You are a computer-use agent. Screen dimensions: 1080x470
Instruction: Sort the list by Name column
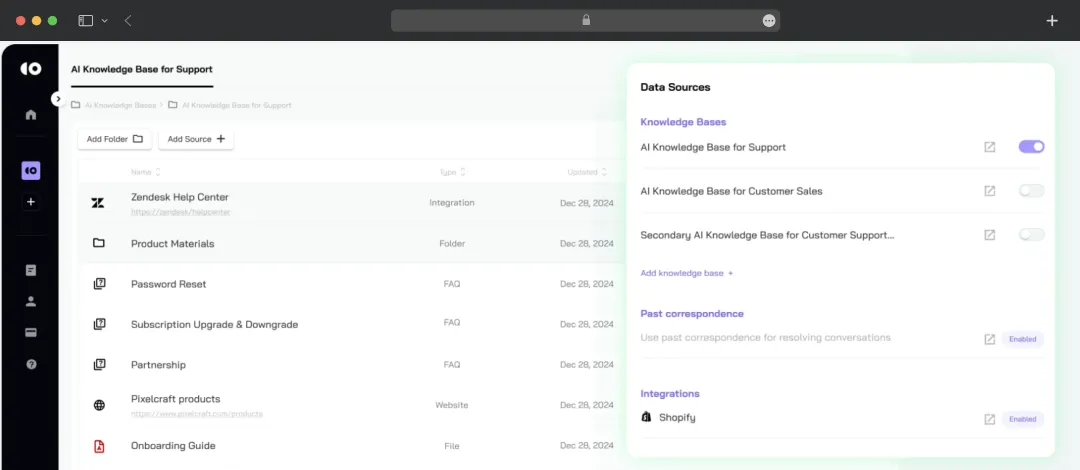145,172
